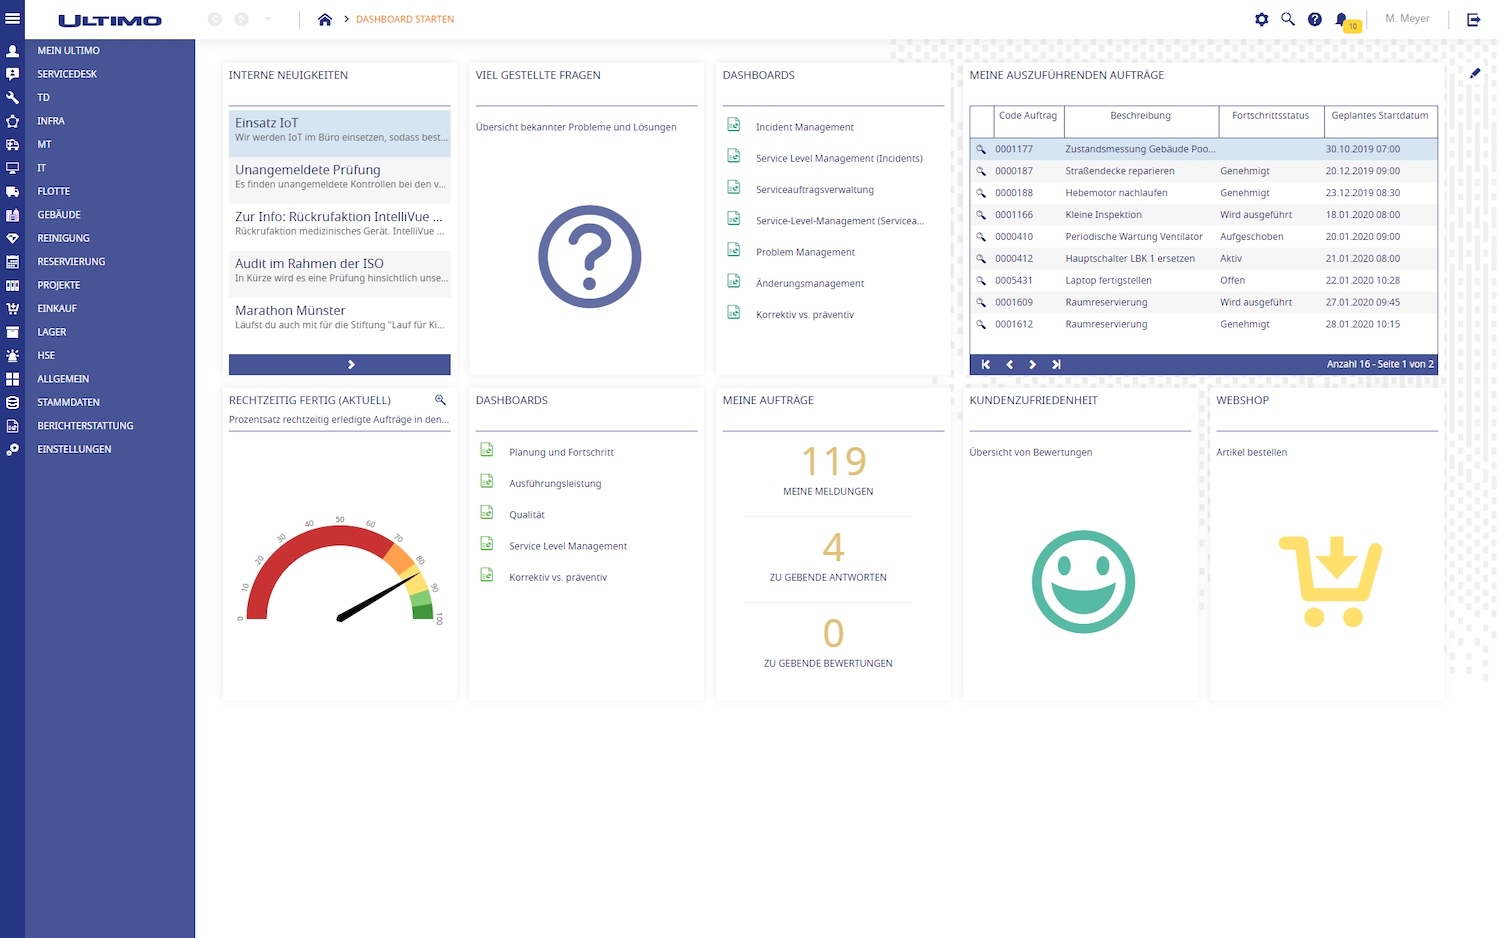Click the edit pencil on Meine auszuführenden Aufträge
This screenshot has width=1500, height=938.
(x=1475, y=73)
